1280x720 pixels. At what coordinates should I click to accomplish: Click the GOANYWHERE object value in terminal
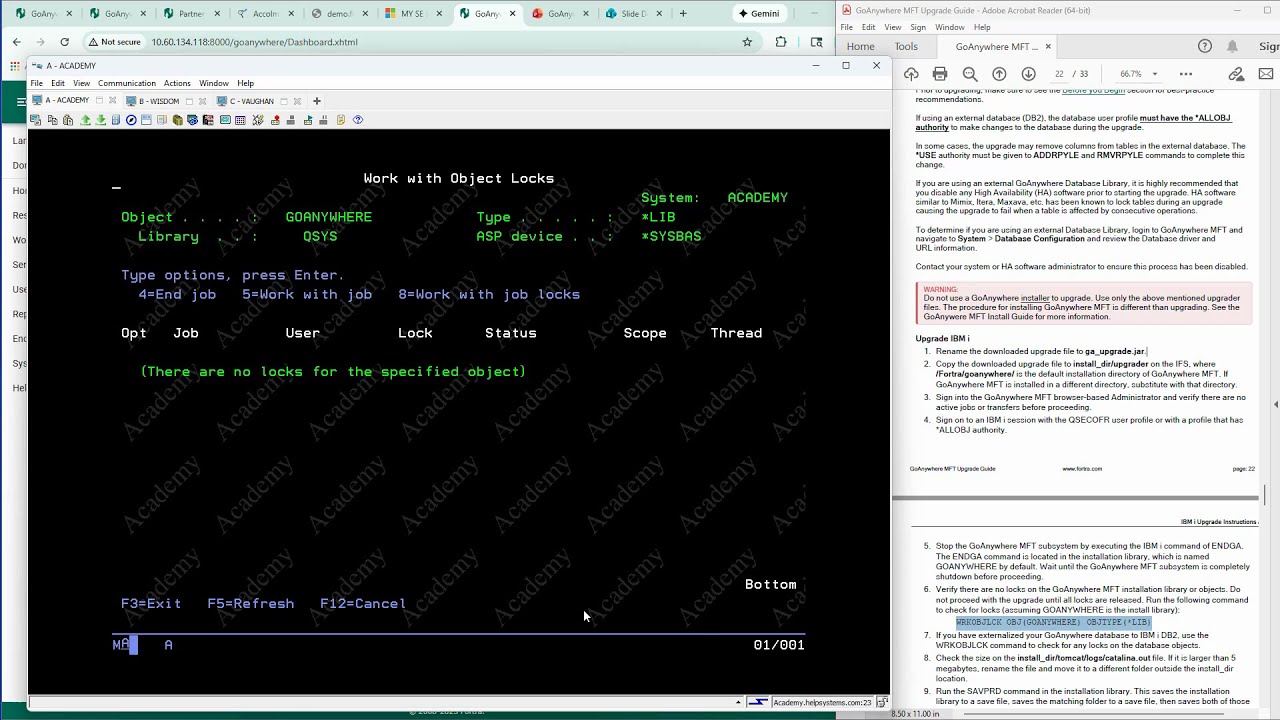click(x=329, y=217)
